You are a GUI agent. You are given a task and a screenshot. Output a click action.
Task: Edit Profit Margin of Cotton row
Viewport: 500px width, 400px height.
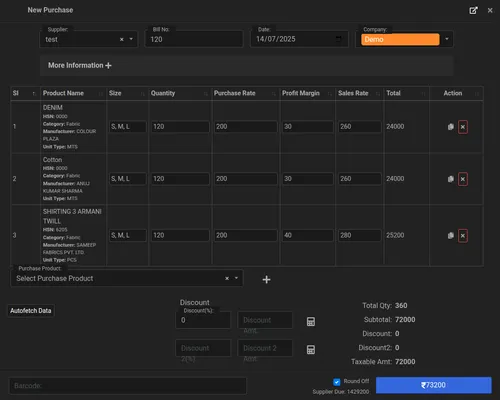point(308,179)
